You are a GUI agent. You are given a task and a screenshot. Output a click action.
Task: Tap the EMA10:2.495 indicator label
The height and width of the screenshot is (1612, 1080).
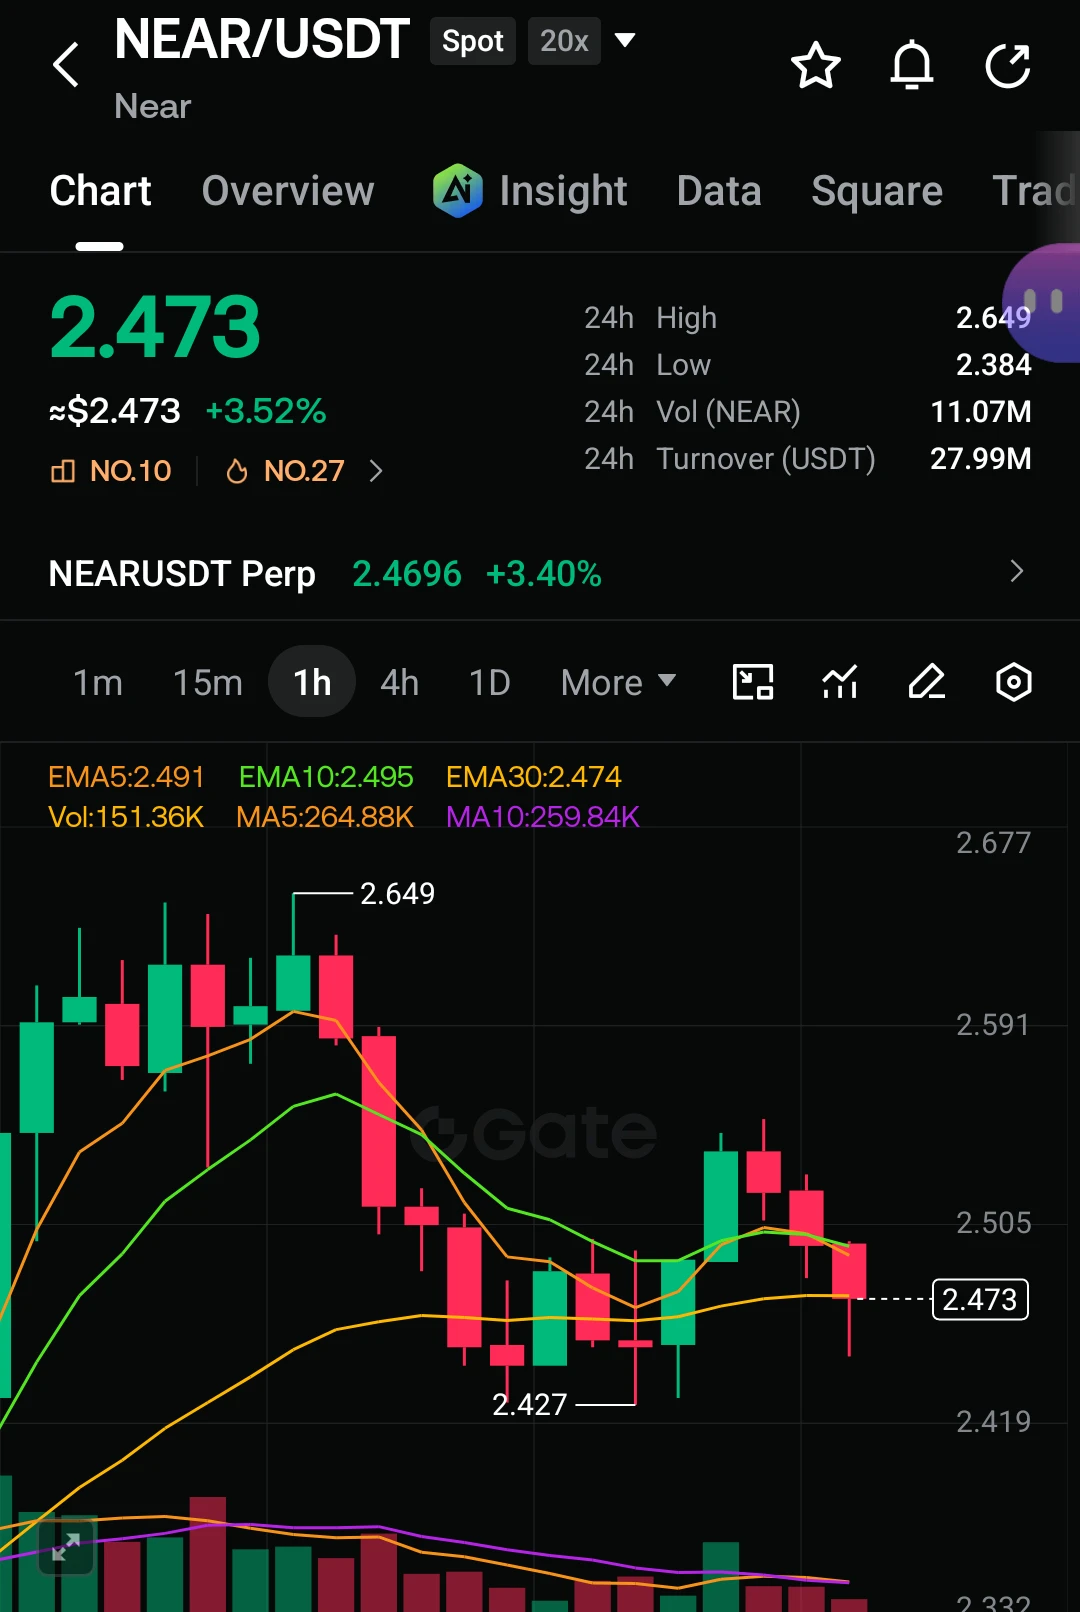(326, 777)
